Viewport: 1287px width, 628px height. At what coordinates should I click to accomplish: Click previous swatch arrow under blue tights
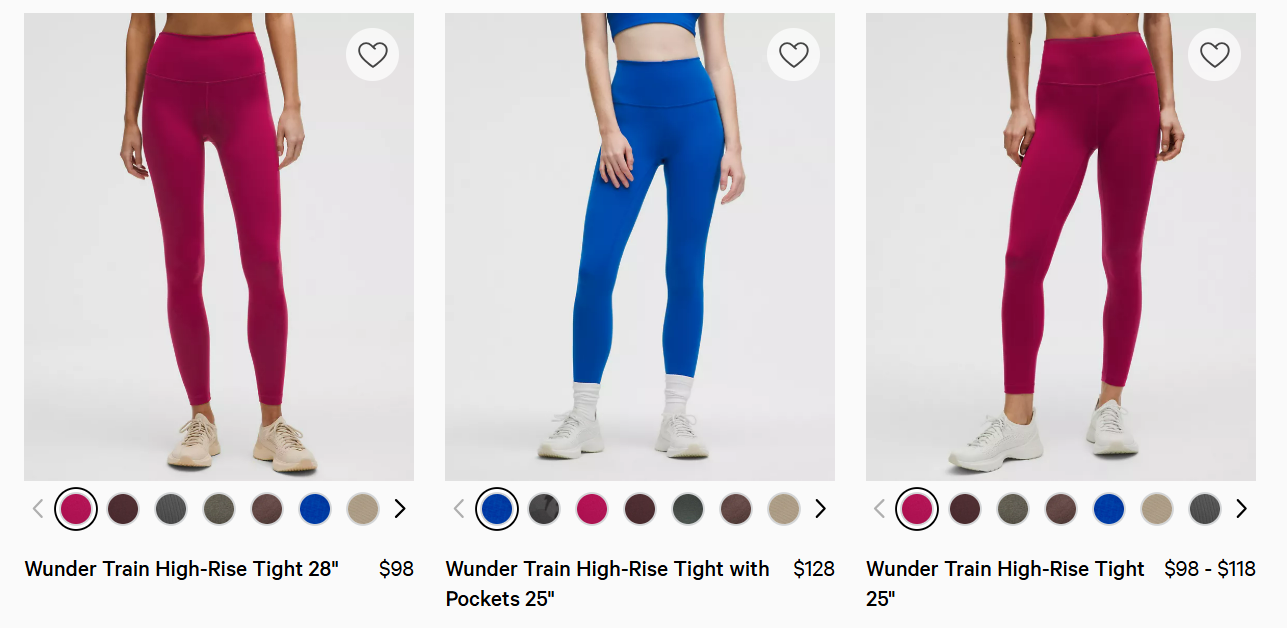[x=459, y=509]
